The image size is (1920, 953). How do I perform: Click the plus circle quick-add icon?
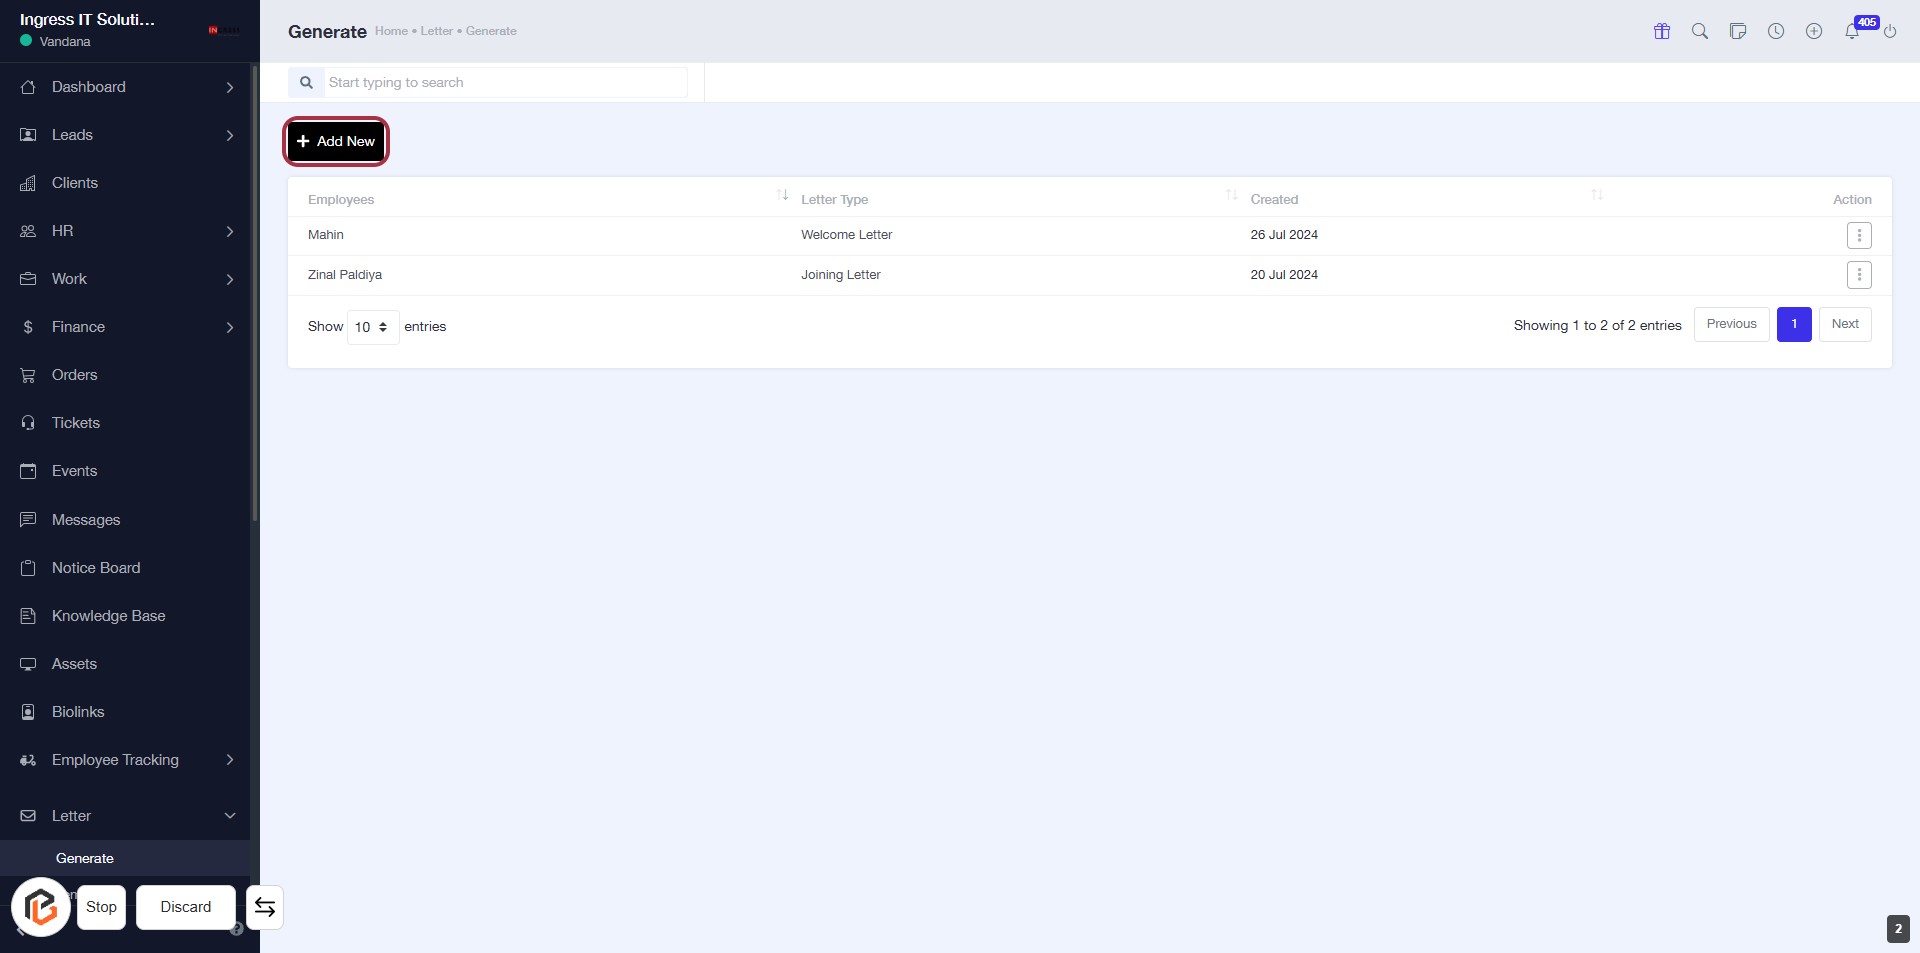(x=1814, y=31)
